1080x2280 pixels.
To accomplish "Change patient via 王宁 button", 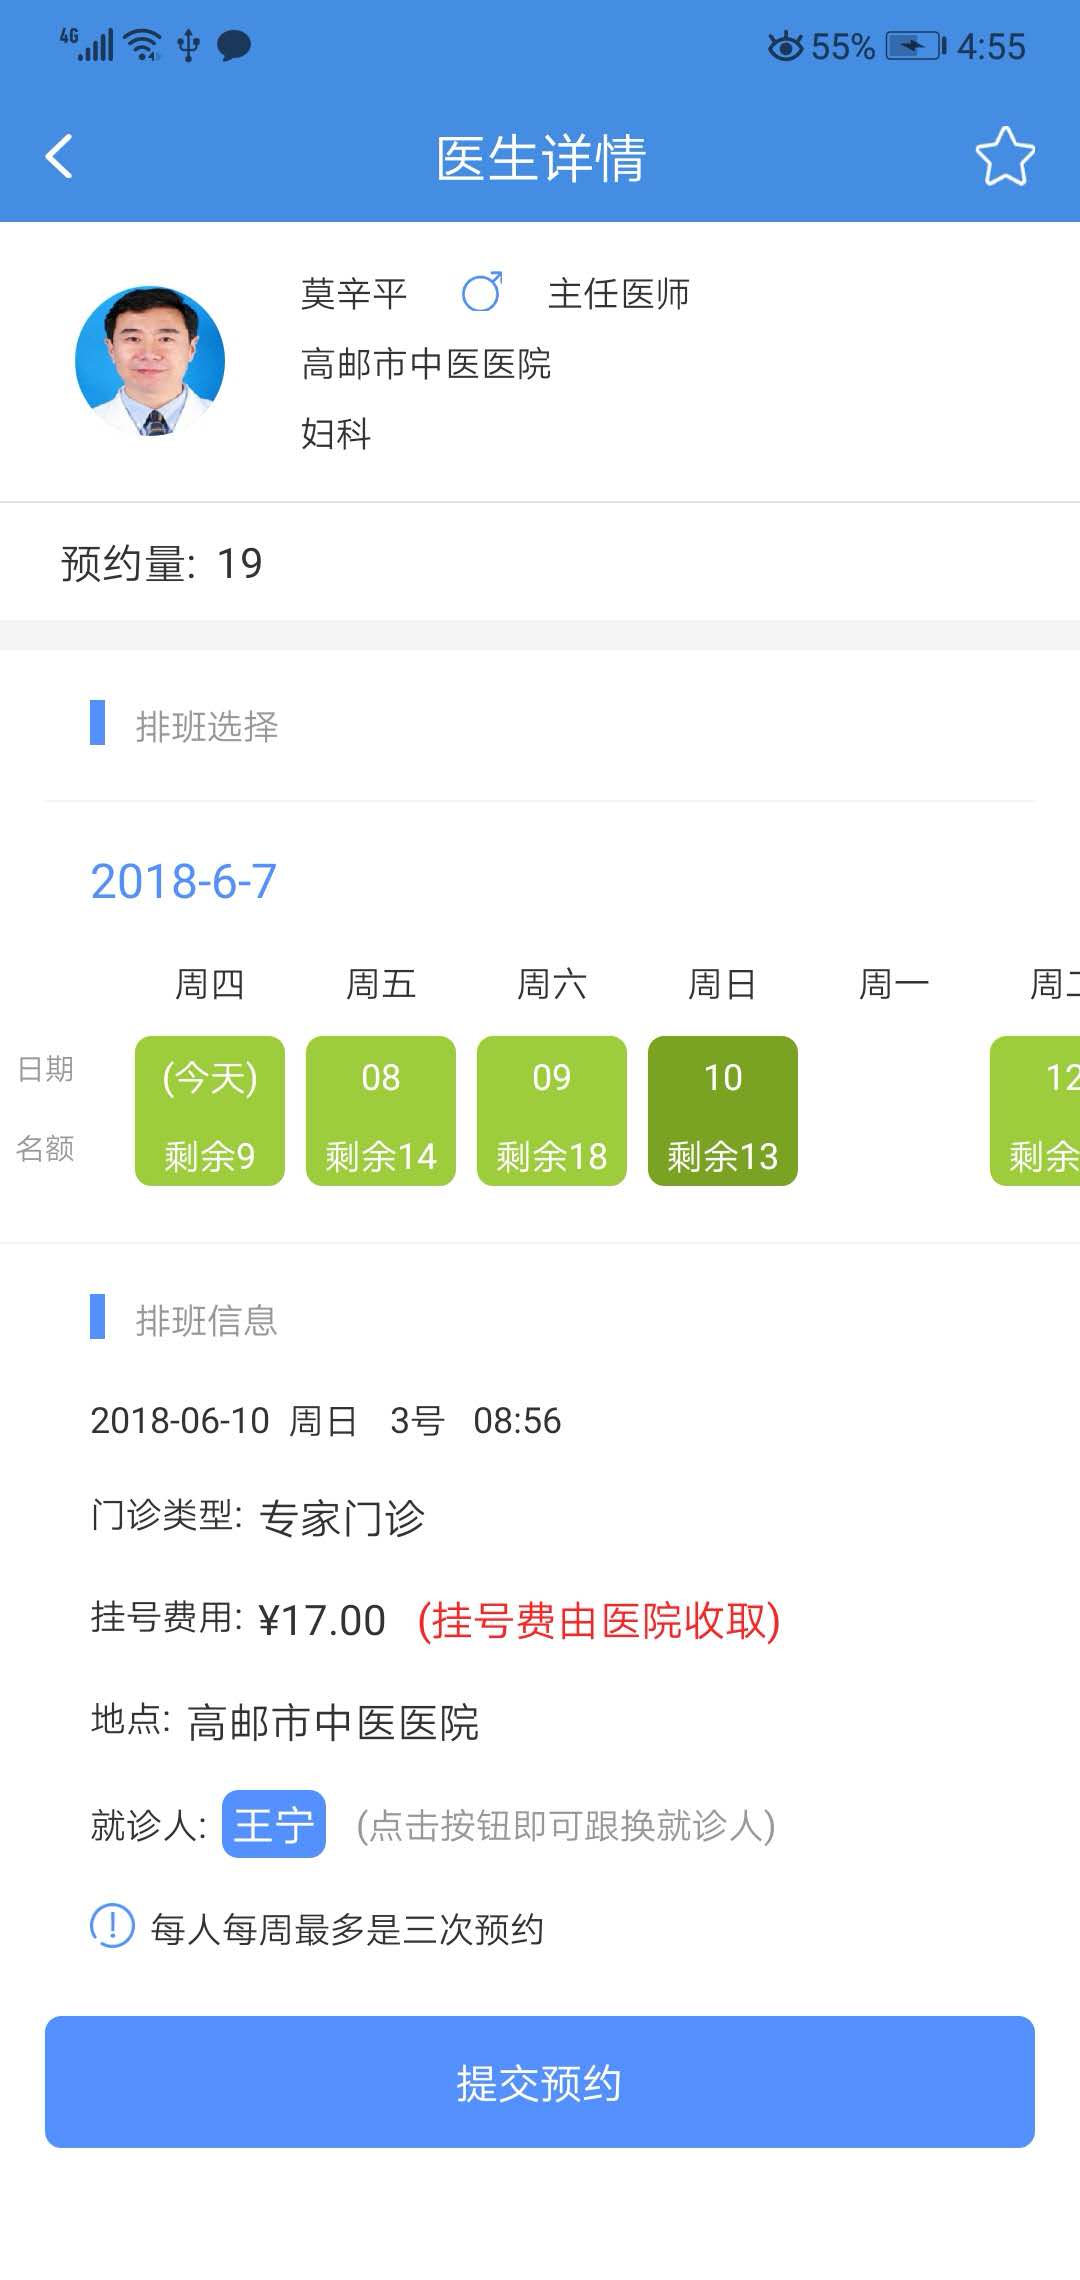I will tap(273, 1824).
